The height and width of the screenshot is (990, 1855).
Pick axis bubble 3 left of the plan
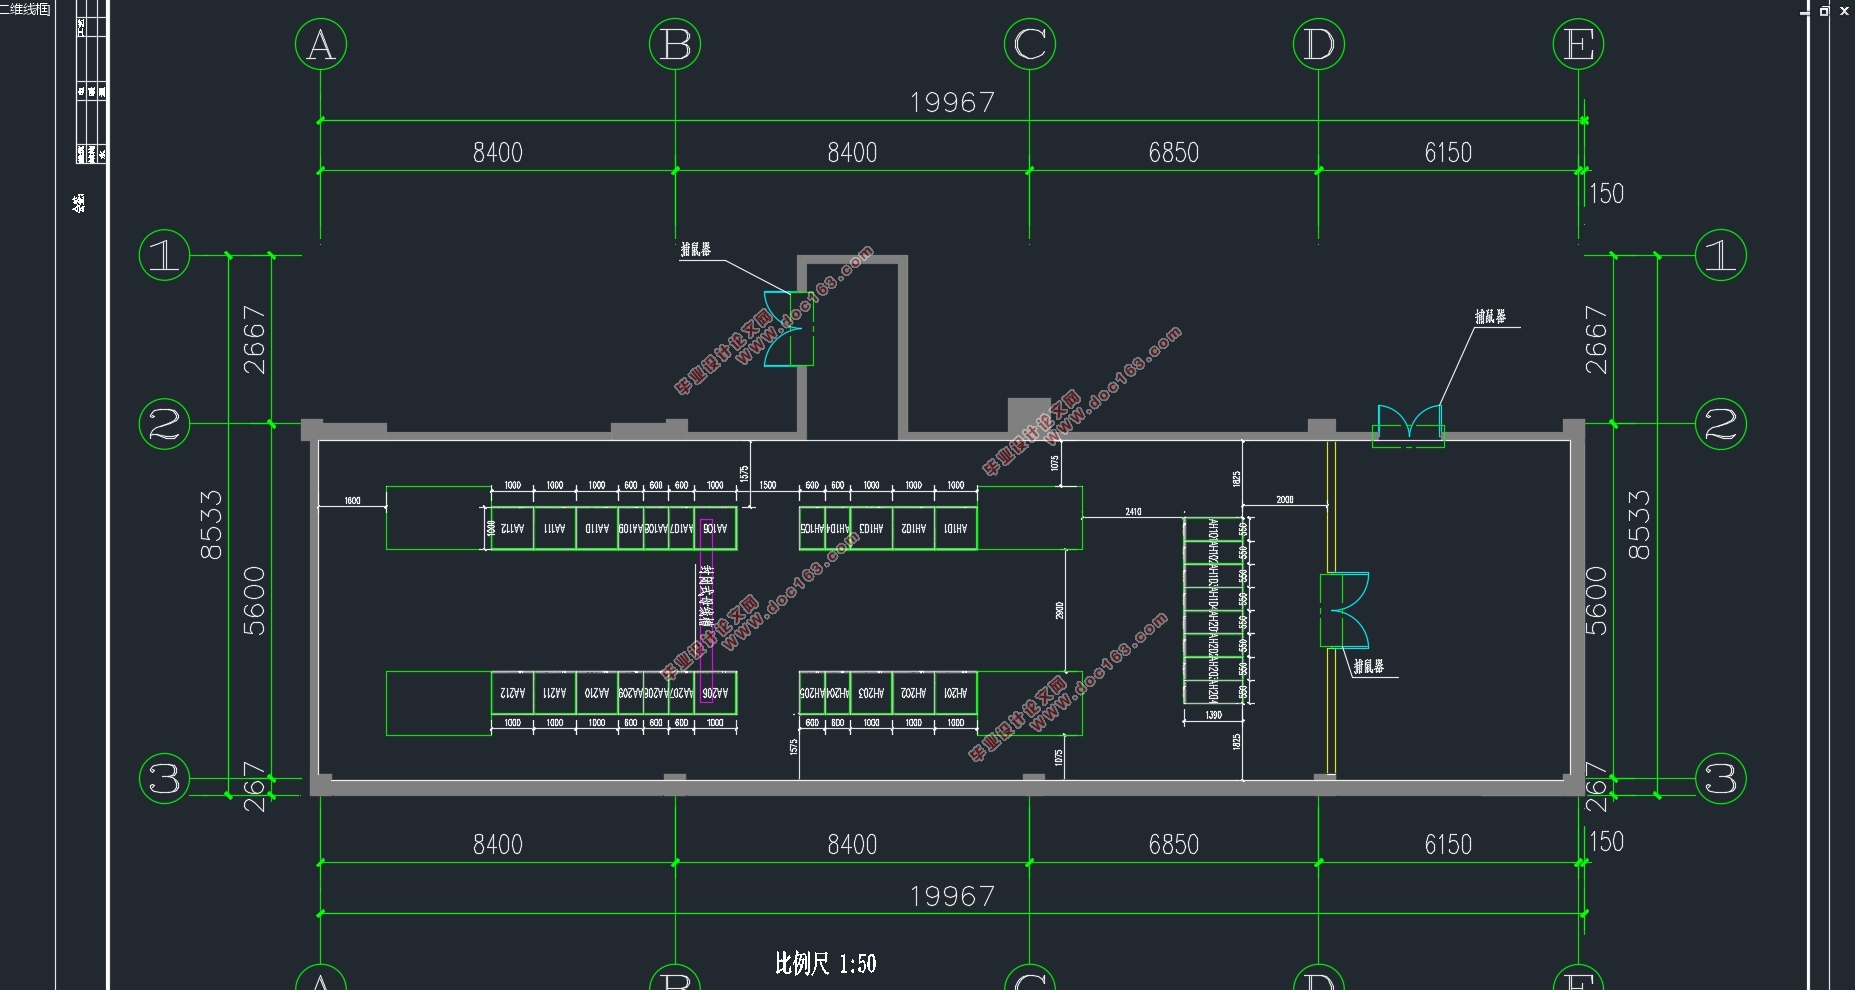(x=164, y=779)
